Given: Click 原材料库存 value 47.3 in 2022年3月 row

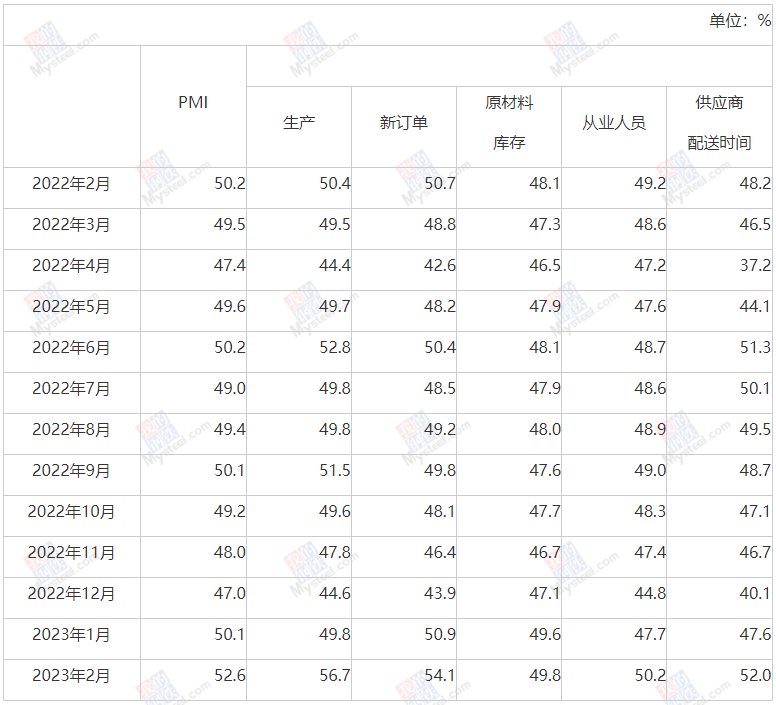Looking at the screenshot, I should coord(545,225).
